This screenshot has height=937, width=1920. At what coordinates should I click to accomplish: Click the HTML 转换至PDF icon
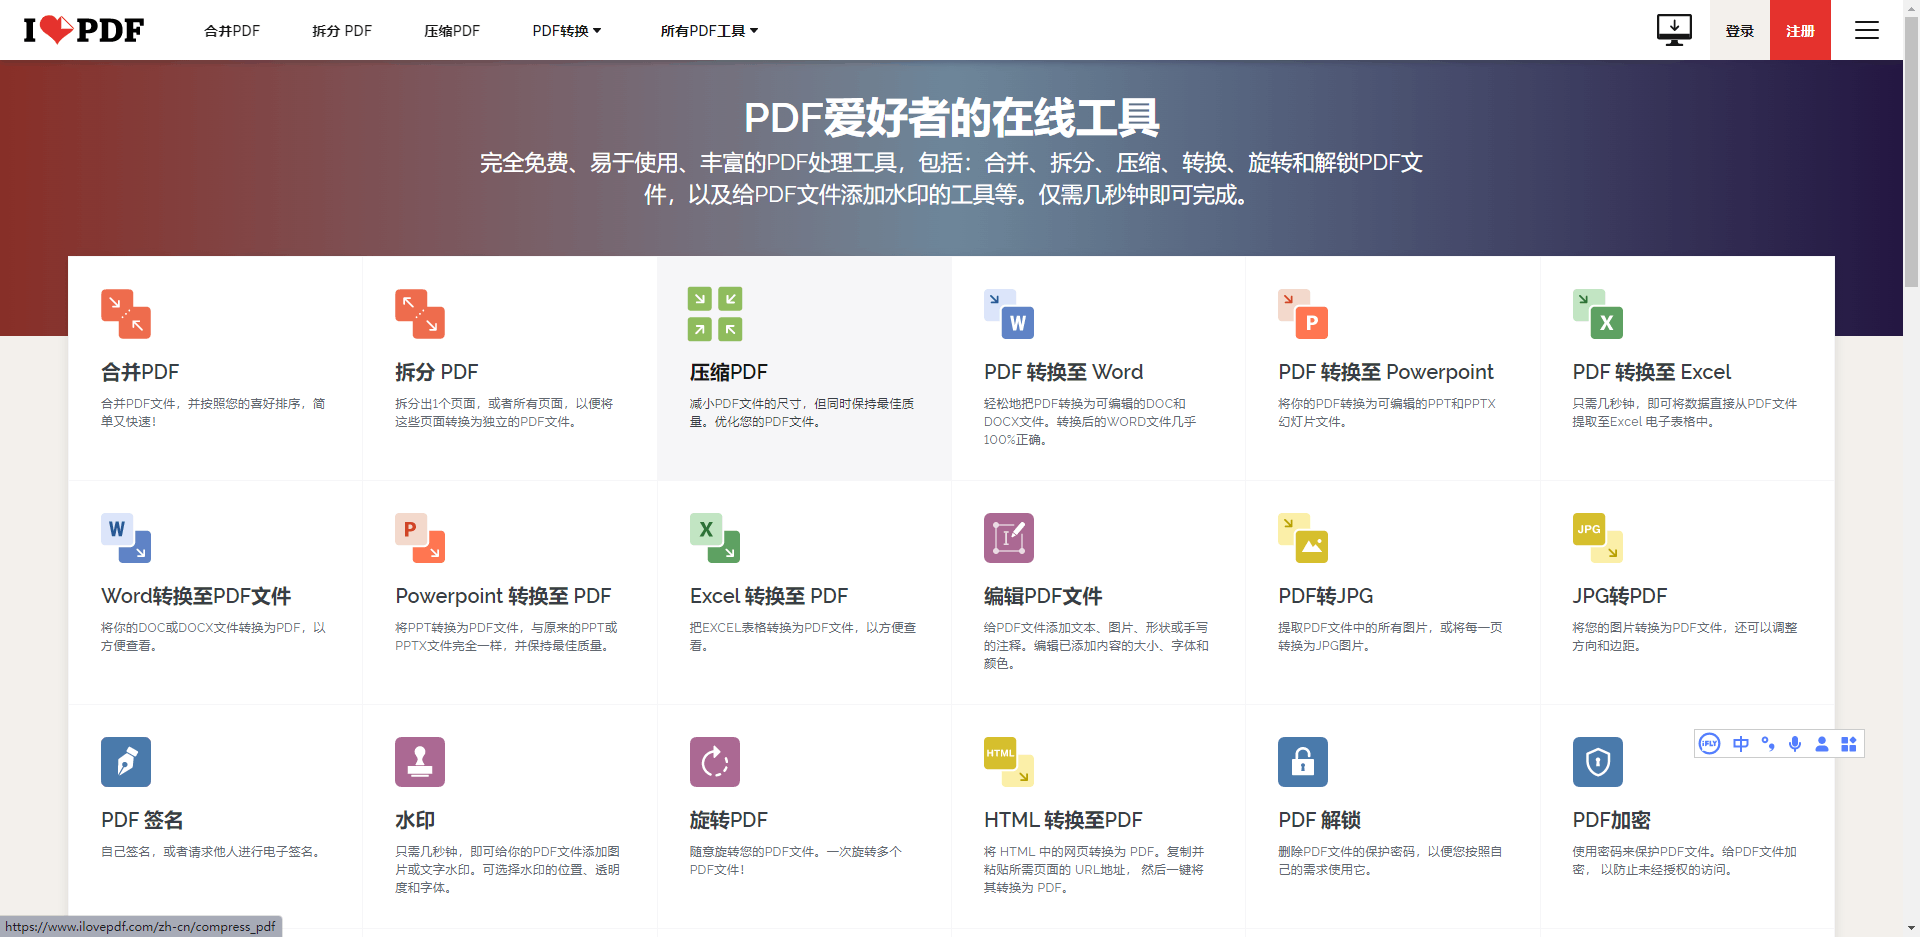coord(1009,762)
